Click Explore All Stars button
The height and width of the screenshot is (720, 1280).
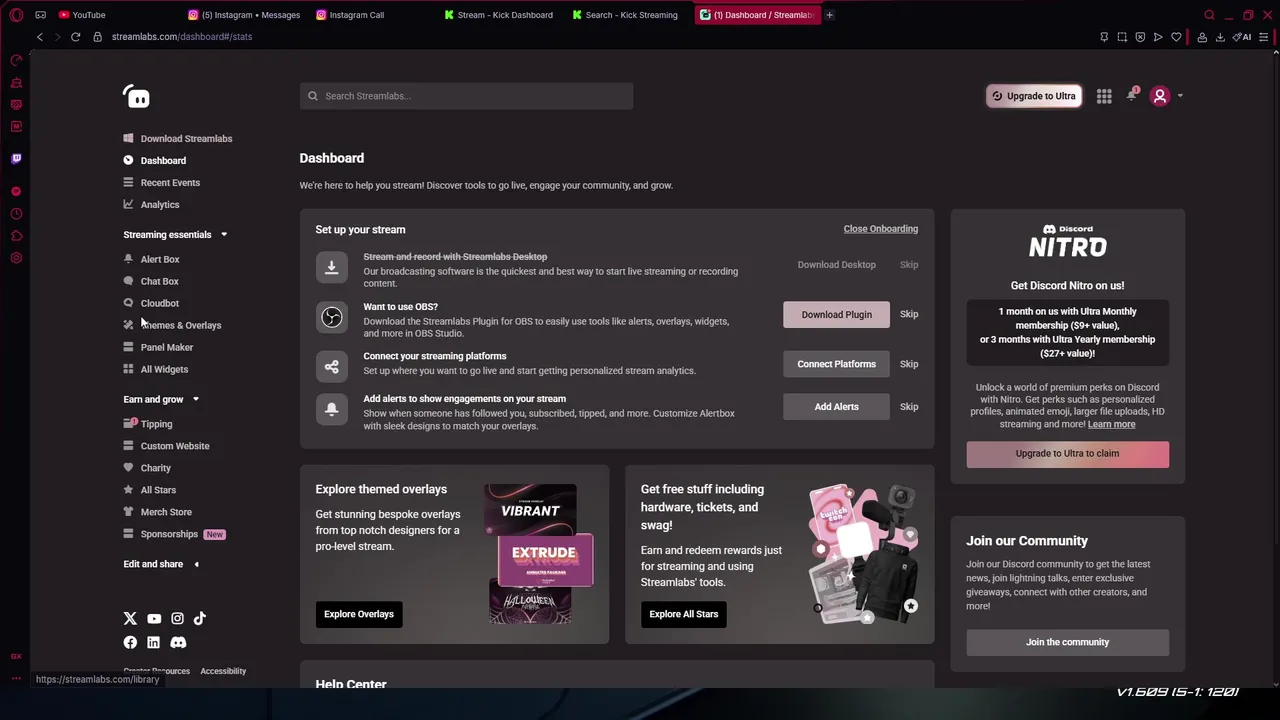pyautogui.click(x=684, y=614)
